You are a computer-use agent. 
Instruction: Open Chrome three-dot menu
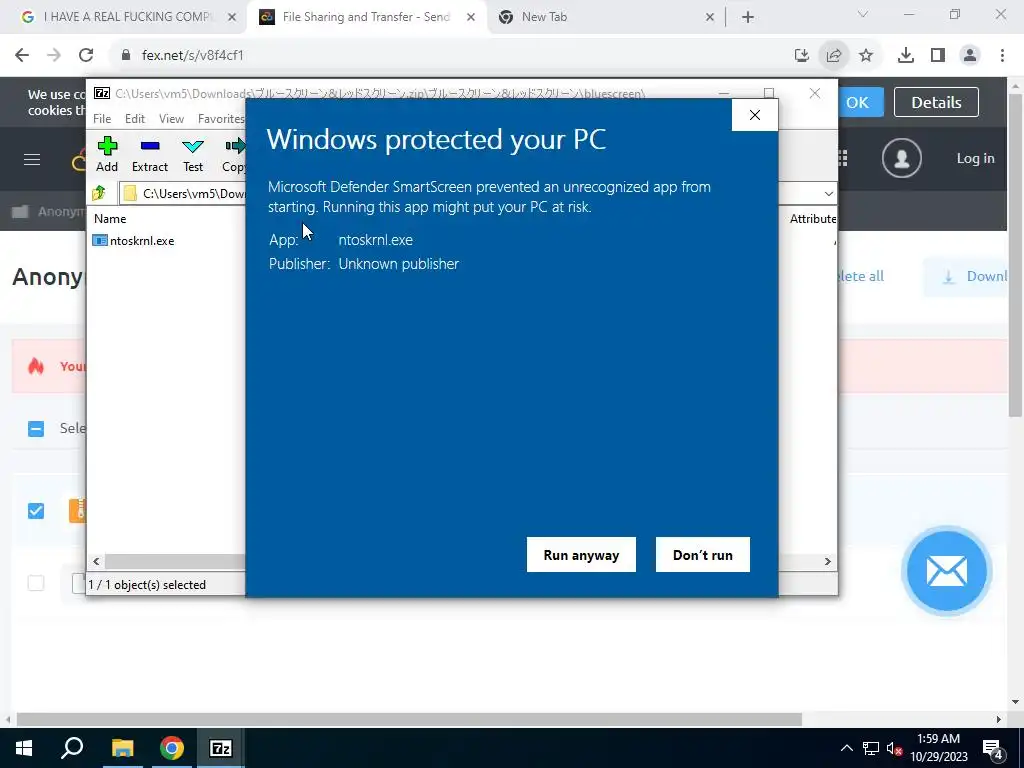pos(1002,55)
